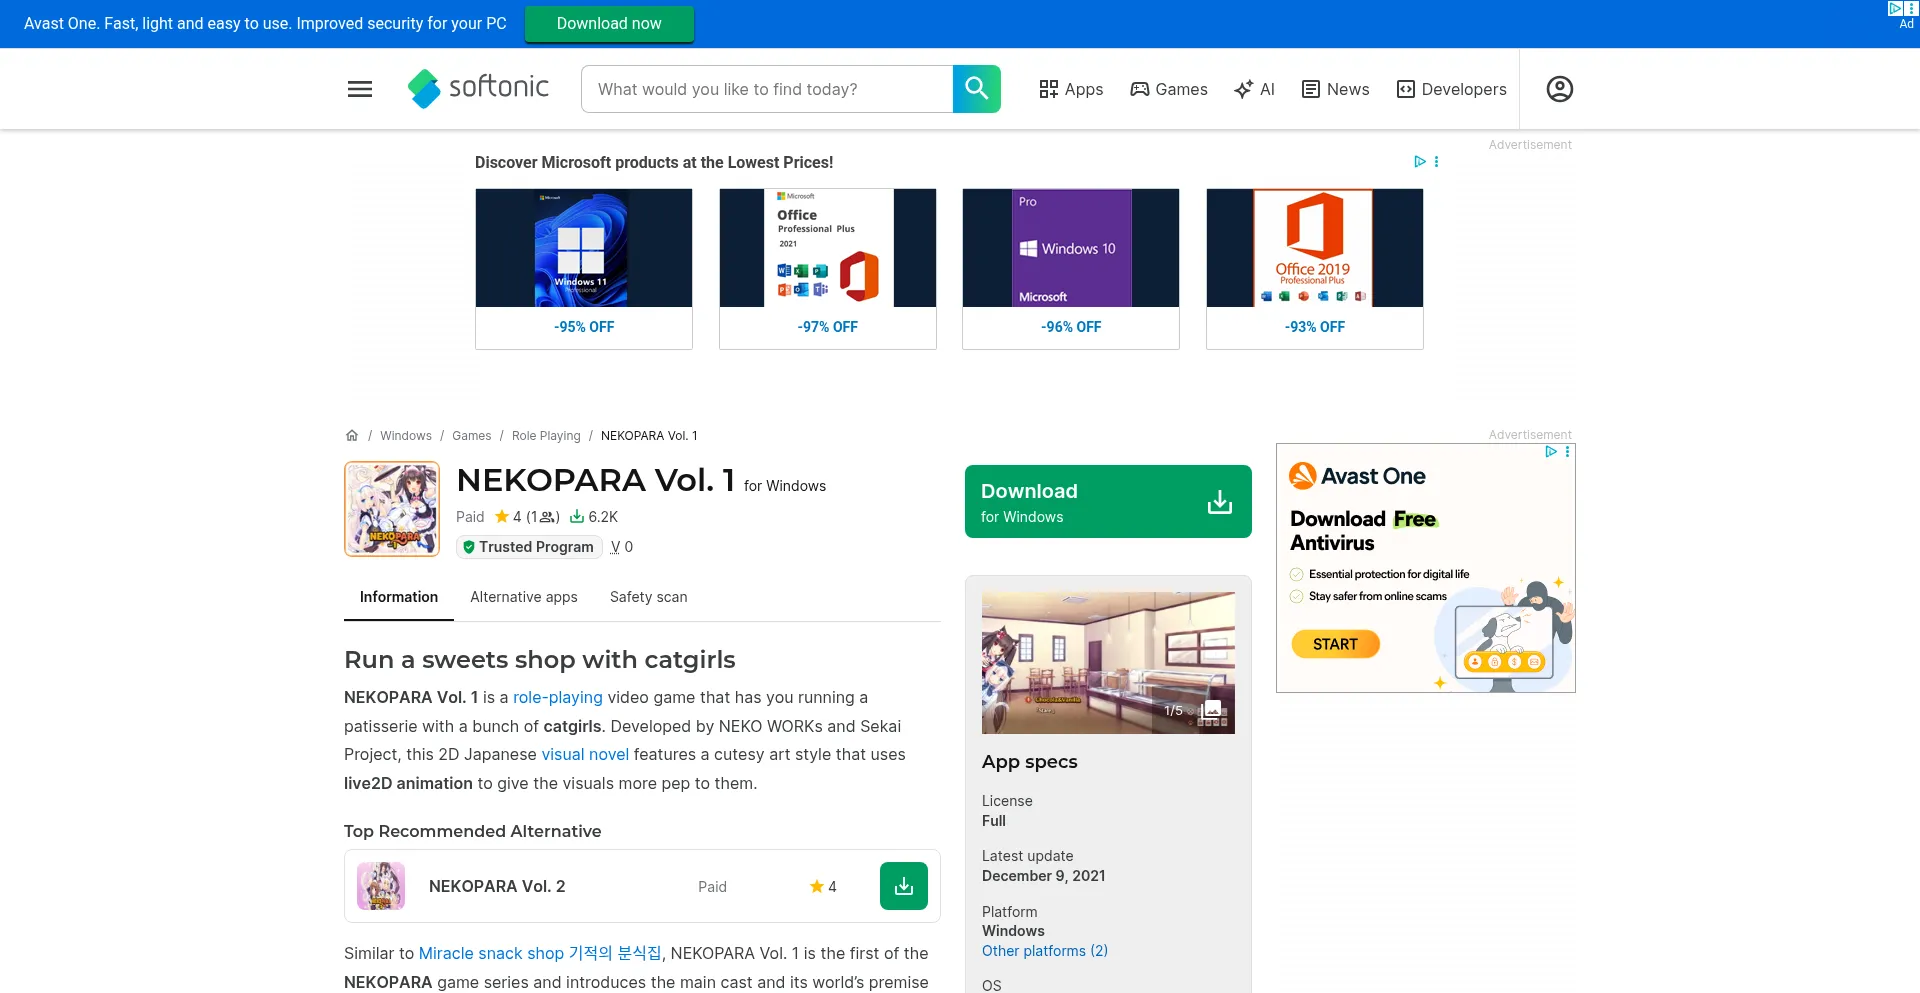Open the hamburger menu
This screenshot has width=1920, height=993.
pyautogui.click(x=360, y=89)
